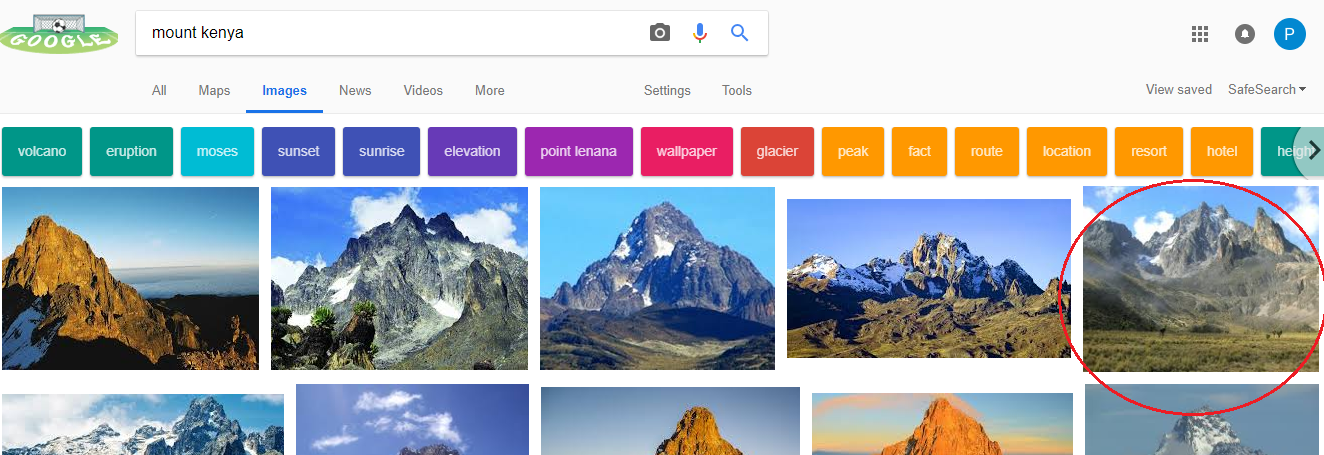This screenshot has height=455, width=1324.
Task: Select the Images tab
Action: click(285, 90)
